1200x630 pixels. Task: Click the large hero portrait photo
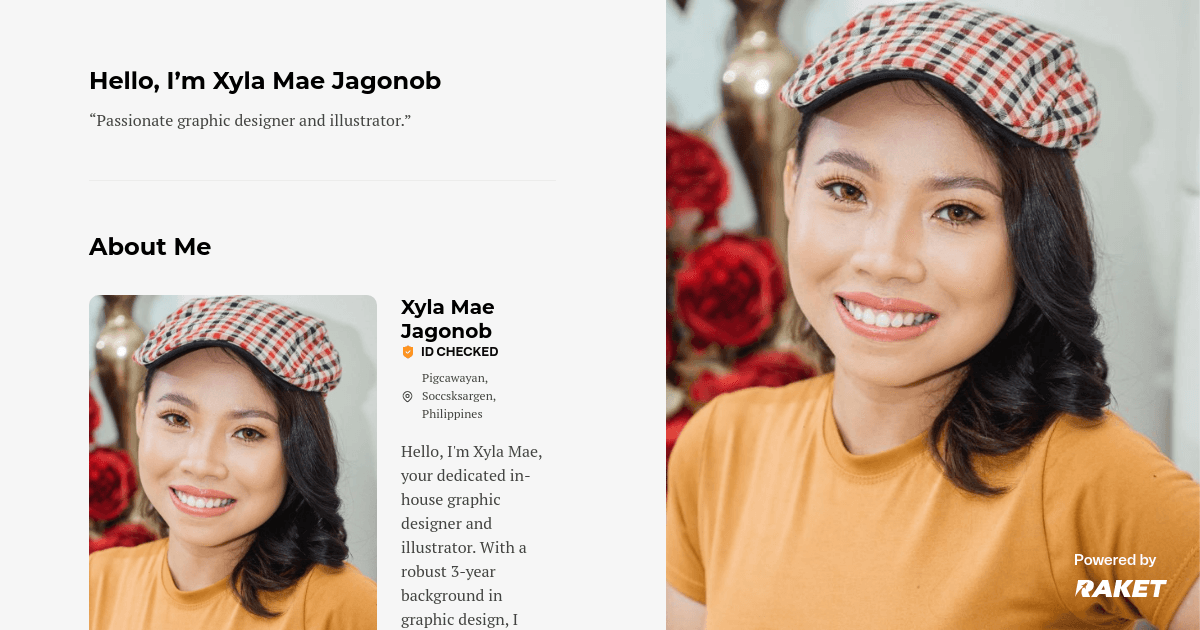933,315
